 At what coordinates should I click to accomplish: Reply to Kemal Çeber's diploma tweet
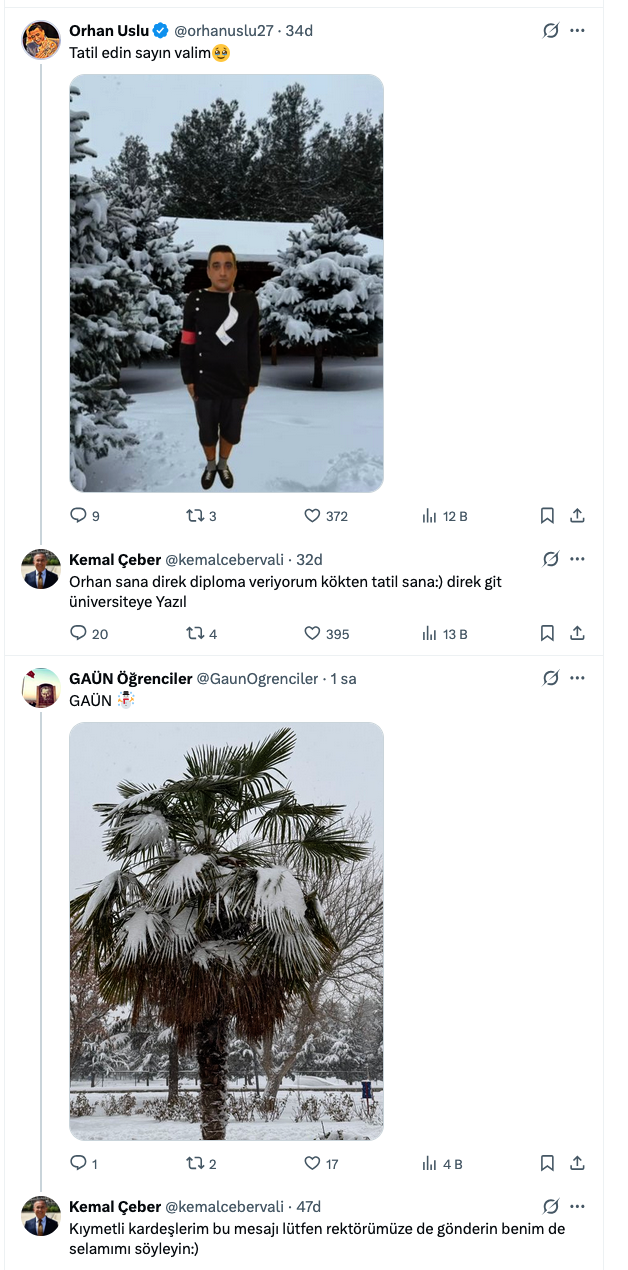(x=79, y=633)
